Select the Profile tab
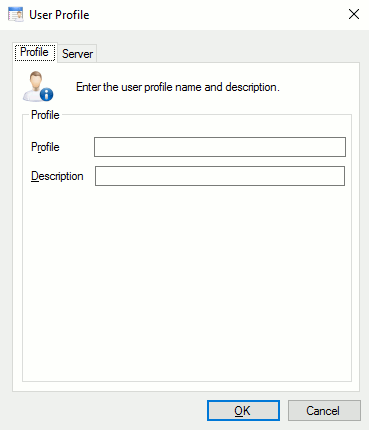 click(35, 52)
